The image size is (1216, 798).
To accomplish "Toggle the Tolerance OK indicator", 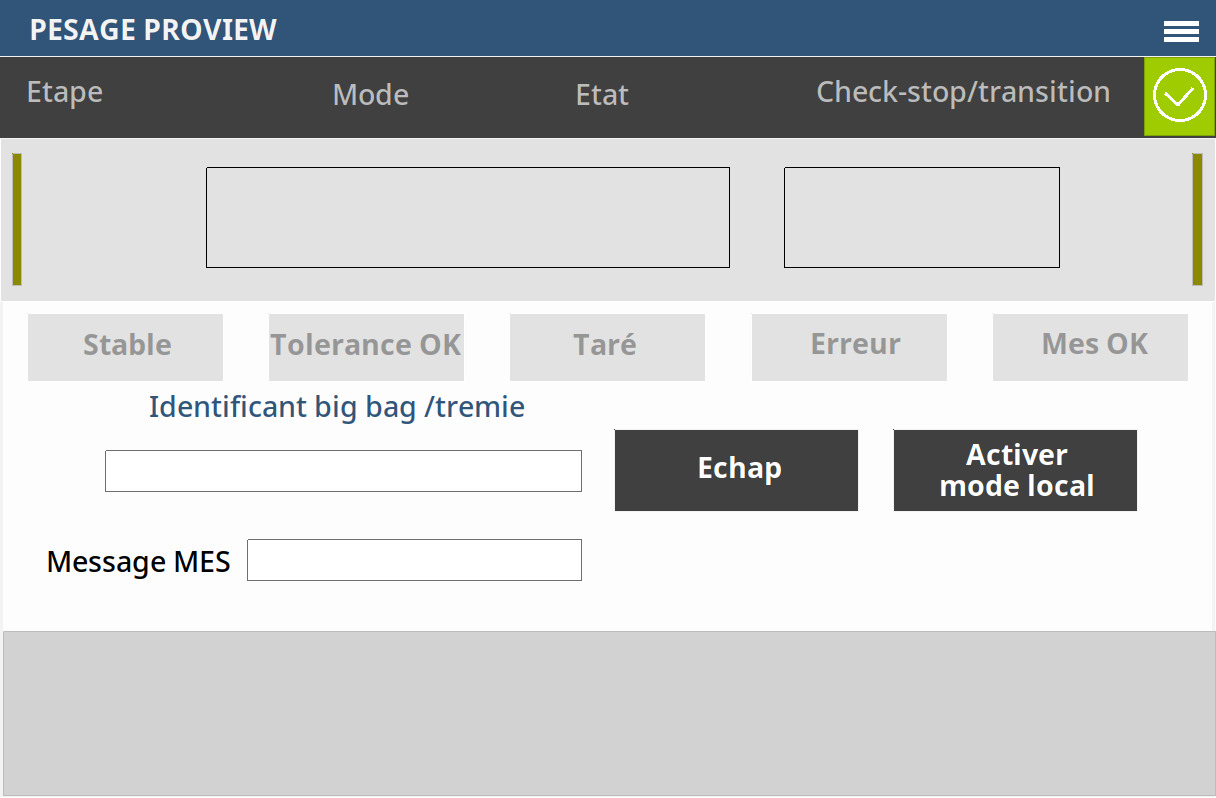I will tap(366, 346).
